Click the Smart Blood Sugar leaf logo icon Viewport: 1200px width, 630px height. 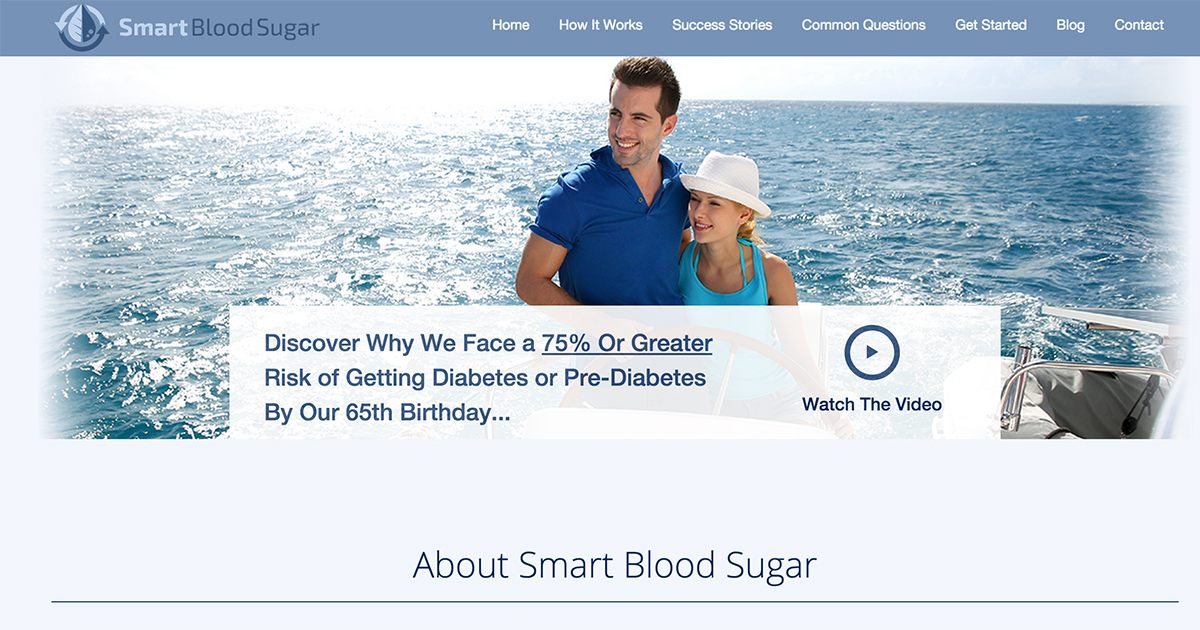click(x=82, y=27)
